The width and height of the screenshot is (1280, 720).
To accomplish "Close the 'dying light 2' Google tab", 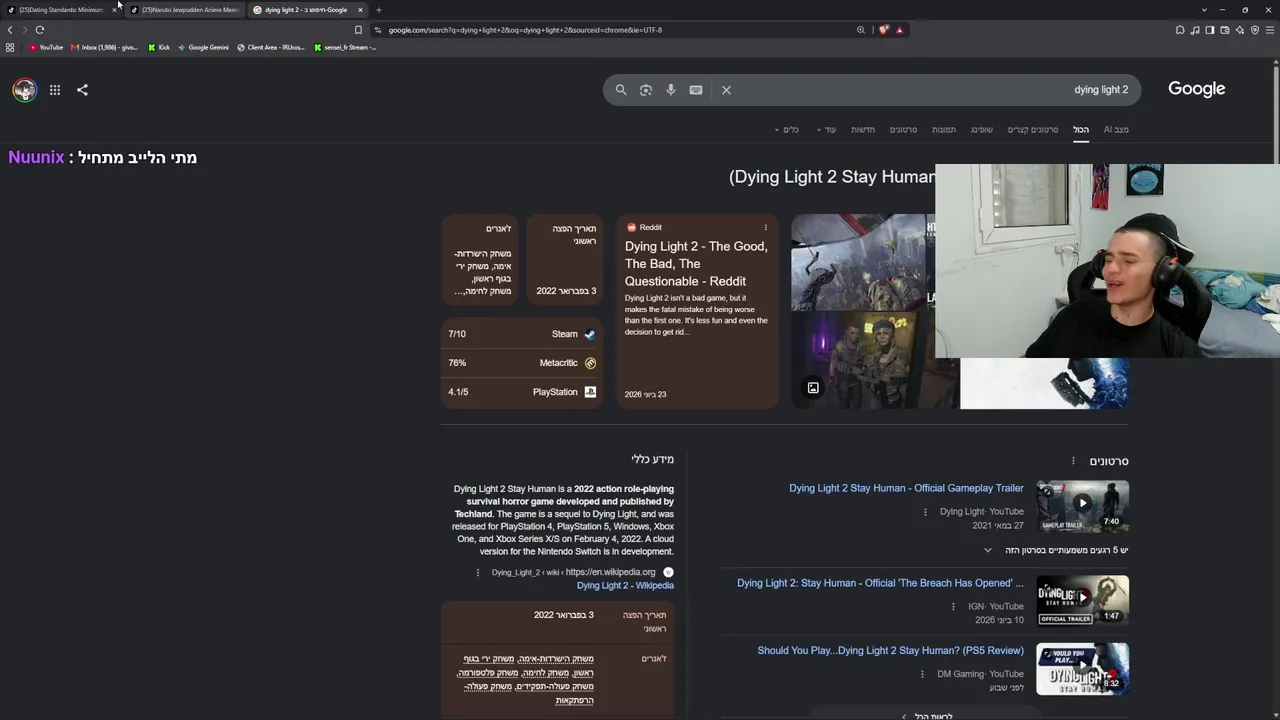I will pos(360,10).
